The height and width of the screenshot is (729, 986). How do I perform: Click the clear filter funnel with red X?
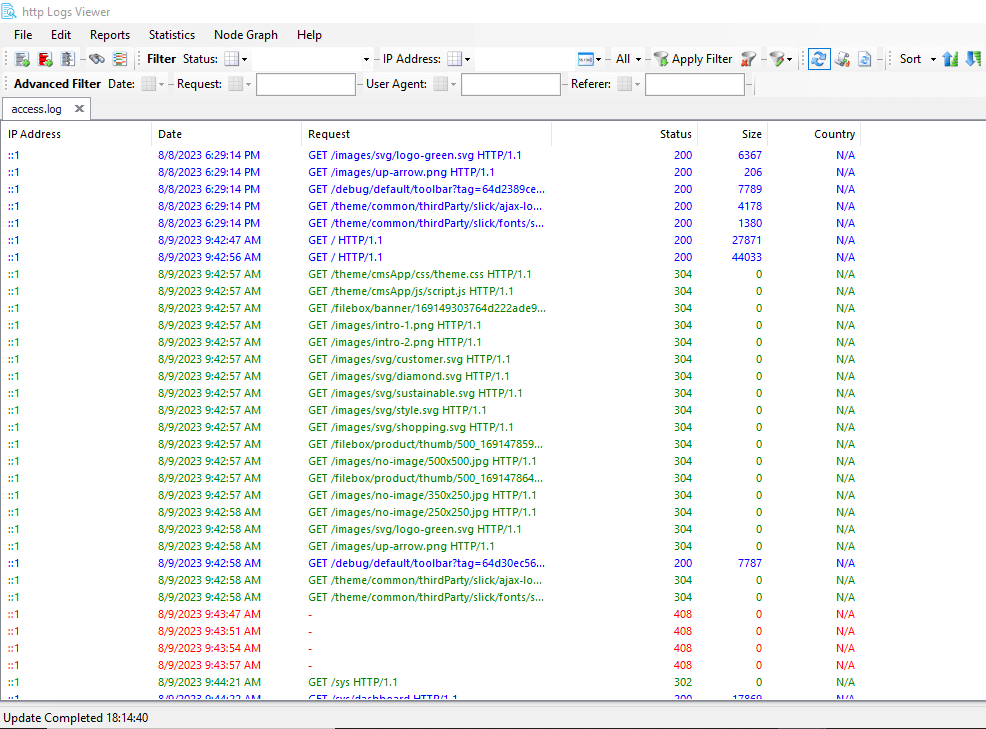click(748, 59)
